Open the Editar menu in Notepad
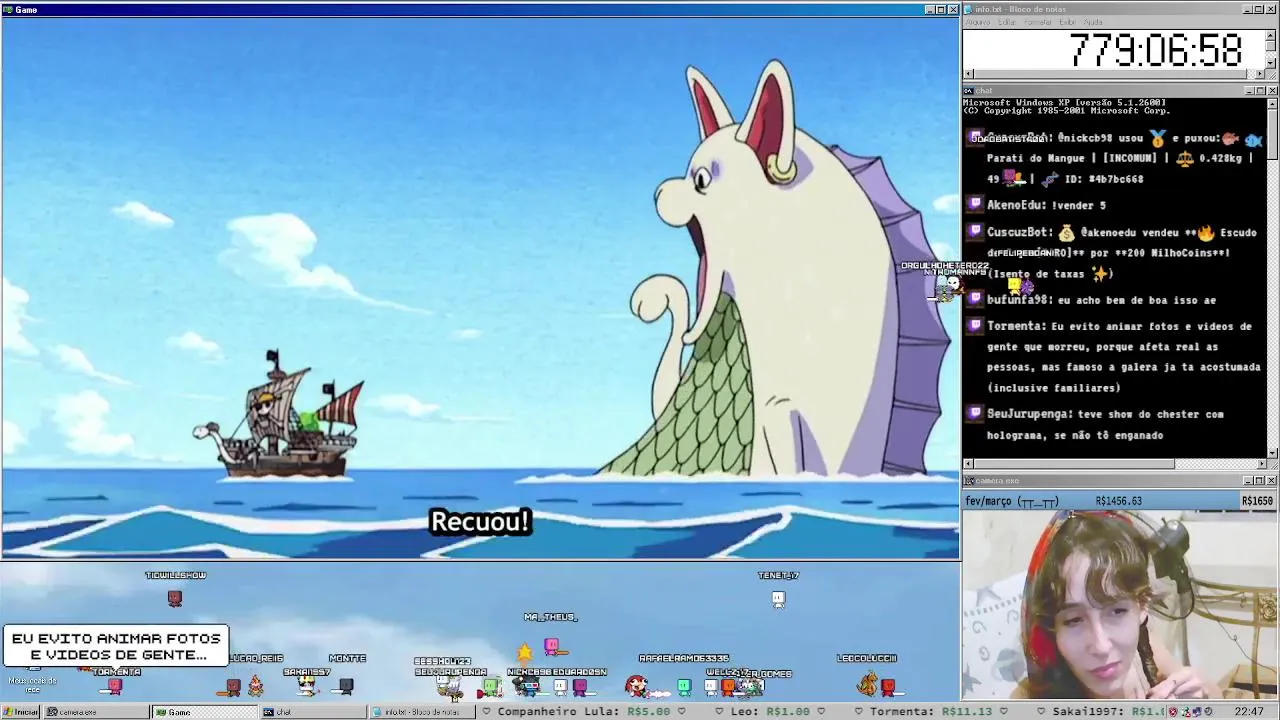The width and height of the screenshot is (1280, 720). click(1007, 22)
